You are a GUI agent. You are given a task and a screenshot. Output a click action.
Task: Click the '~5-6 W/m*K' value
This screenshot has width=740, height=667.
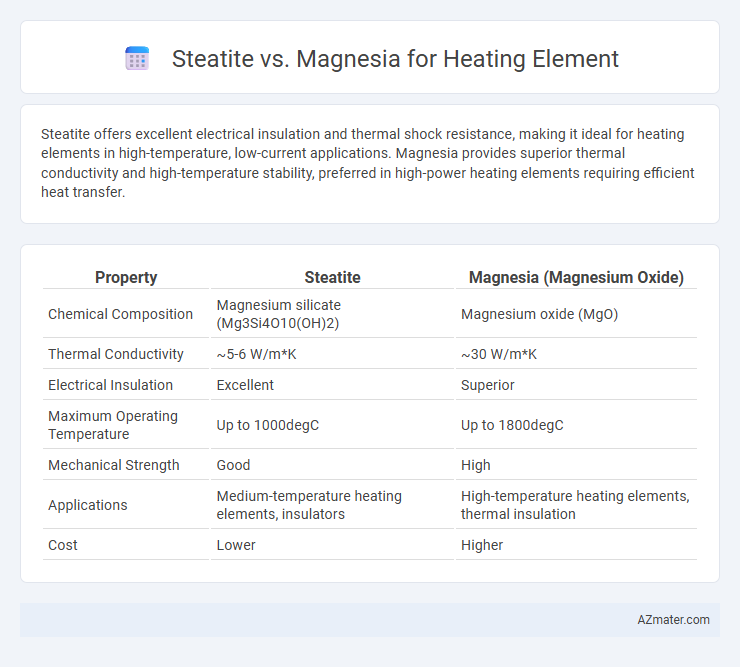click(256, 354)
